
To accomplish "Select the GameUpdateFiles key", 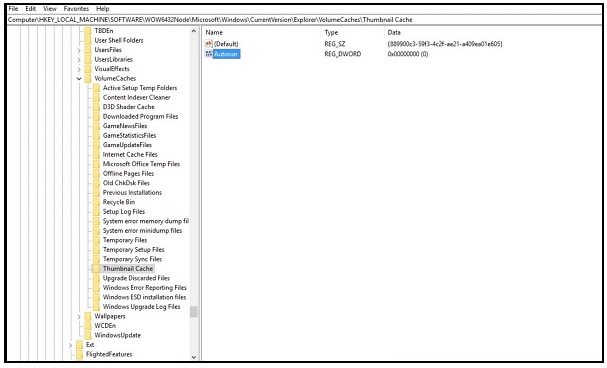I will pyautogui.click(x=127, y=145).
